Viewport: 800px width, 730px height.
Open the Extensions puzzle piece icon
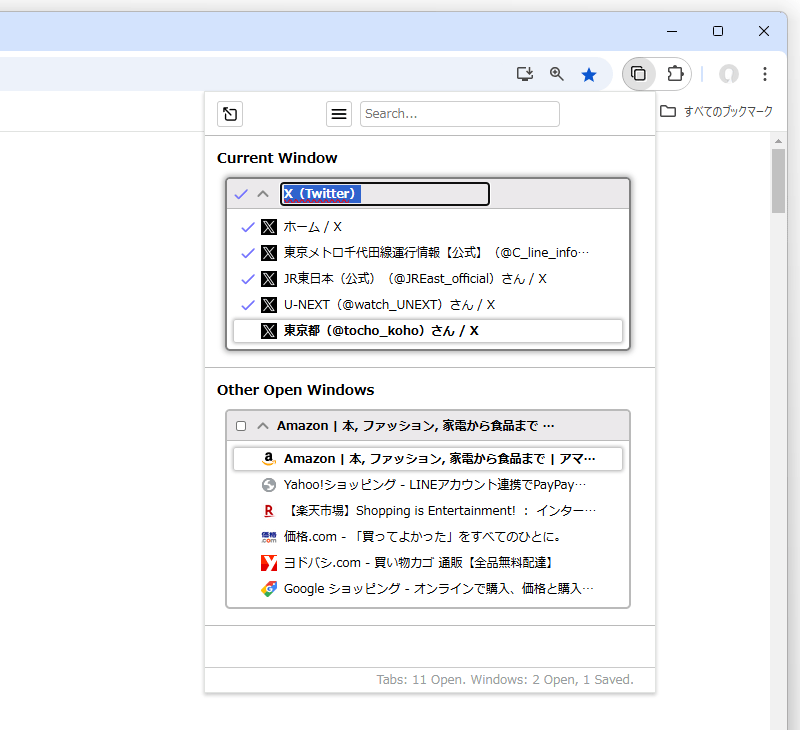tap(675, 74)
